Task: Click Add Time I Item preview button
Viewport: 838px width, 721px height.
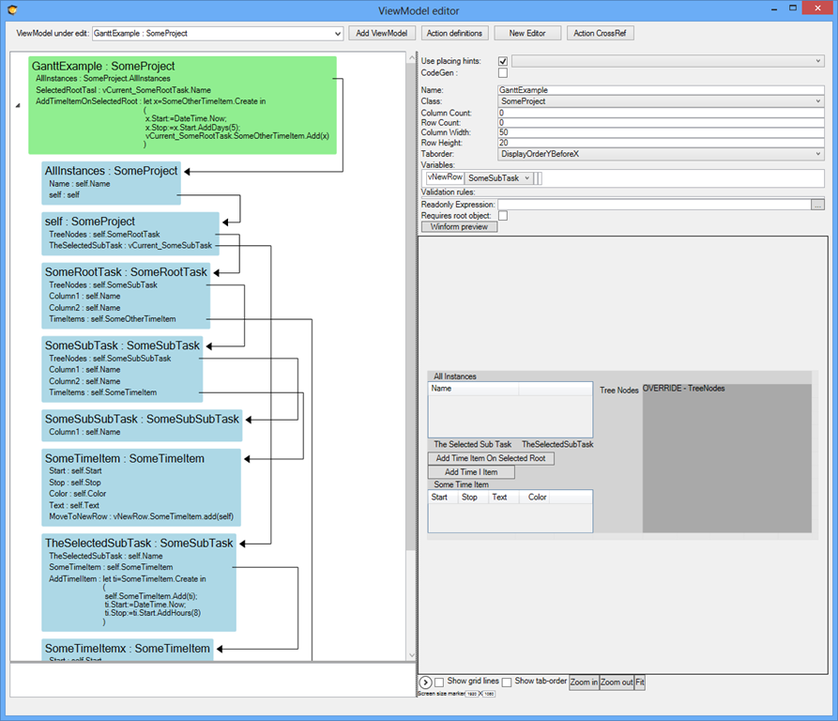Action: (471, 472)
